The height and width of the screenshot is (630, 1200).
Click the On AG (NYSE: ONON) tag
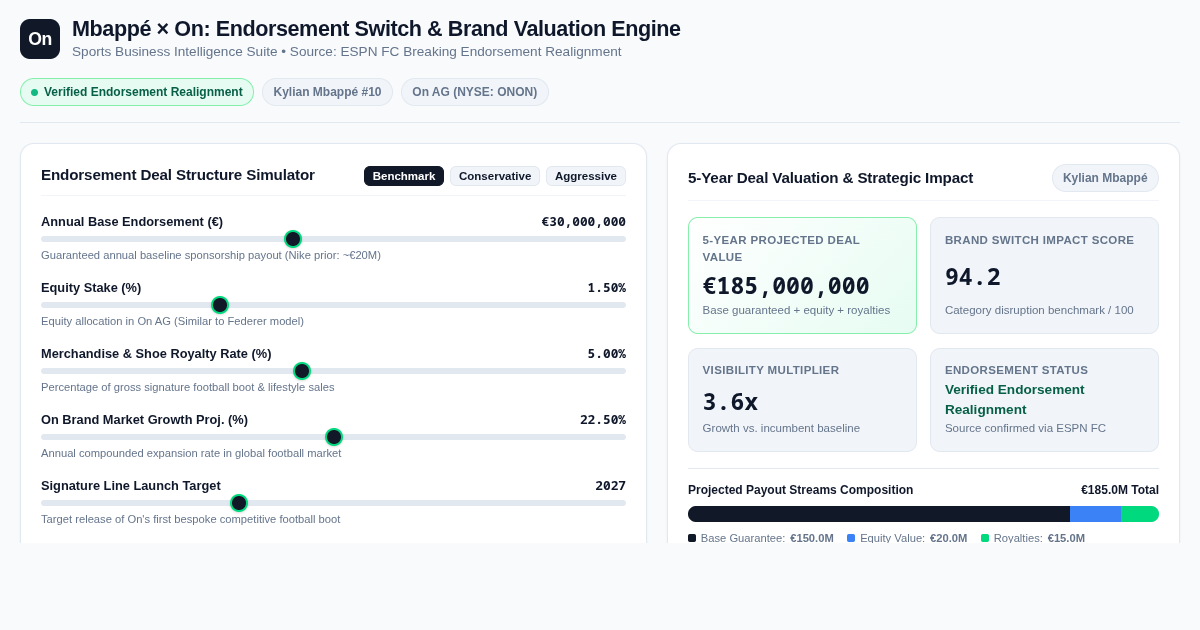(x=475, y=92)
